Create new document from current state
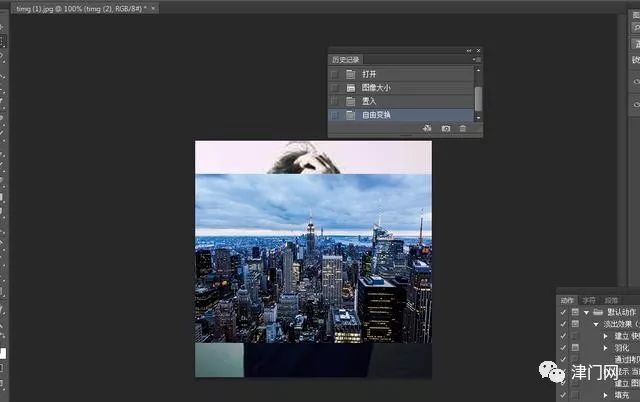The height and width of the screenshot is (402, 640). (427, 129)
